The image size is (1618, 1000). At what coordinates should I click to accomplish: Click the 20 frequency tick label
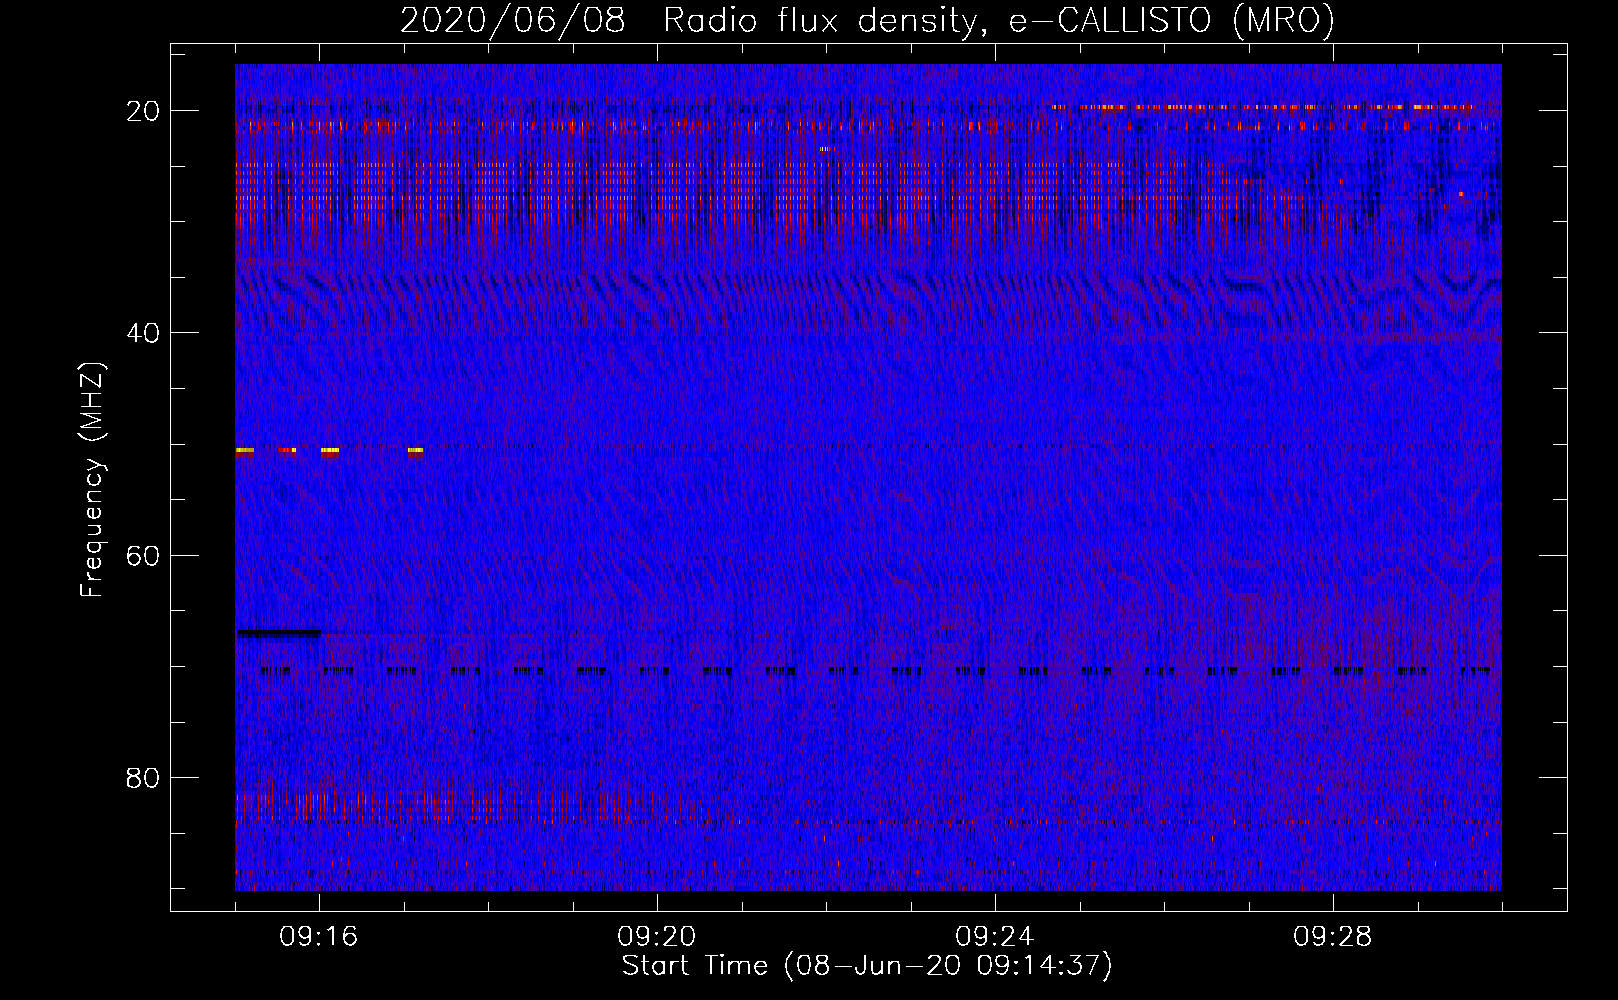click(x=143, y=111)
